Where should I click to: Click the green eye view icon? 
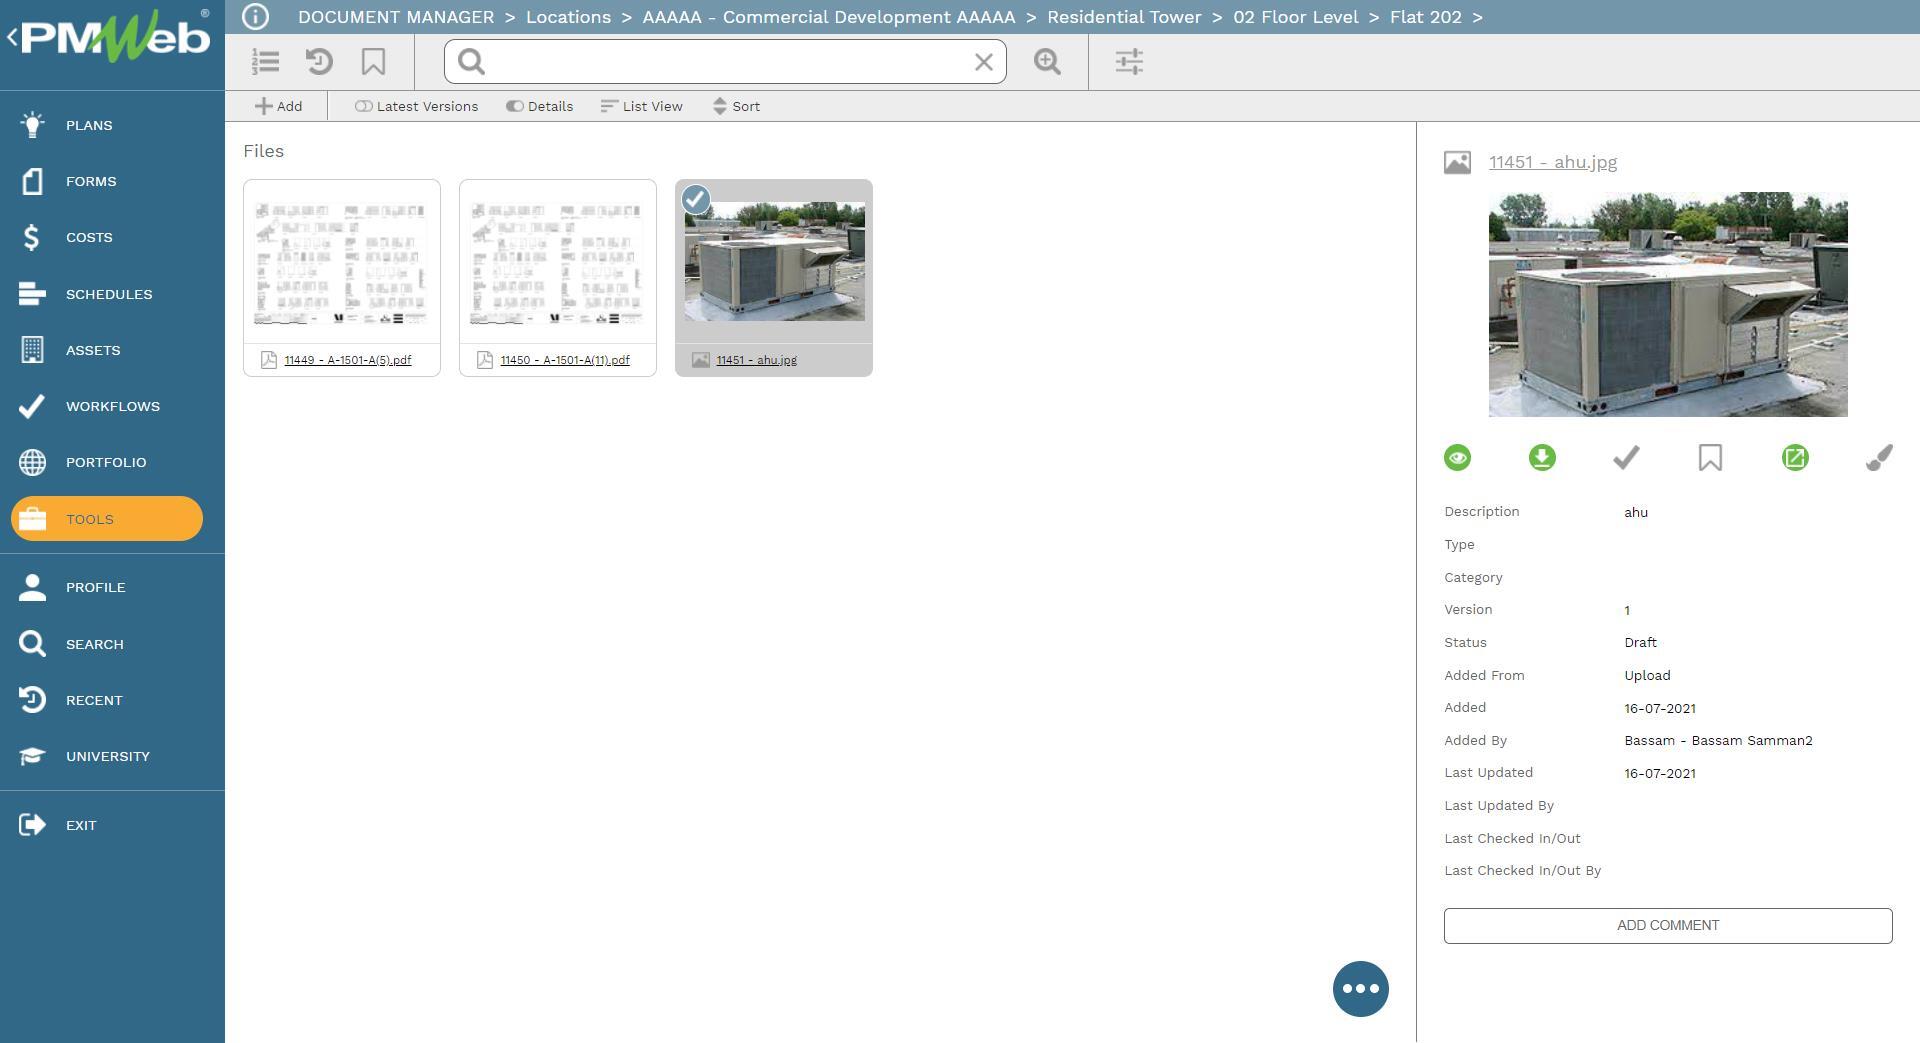point(1457,458)
